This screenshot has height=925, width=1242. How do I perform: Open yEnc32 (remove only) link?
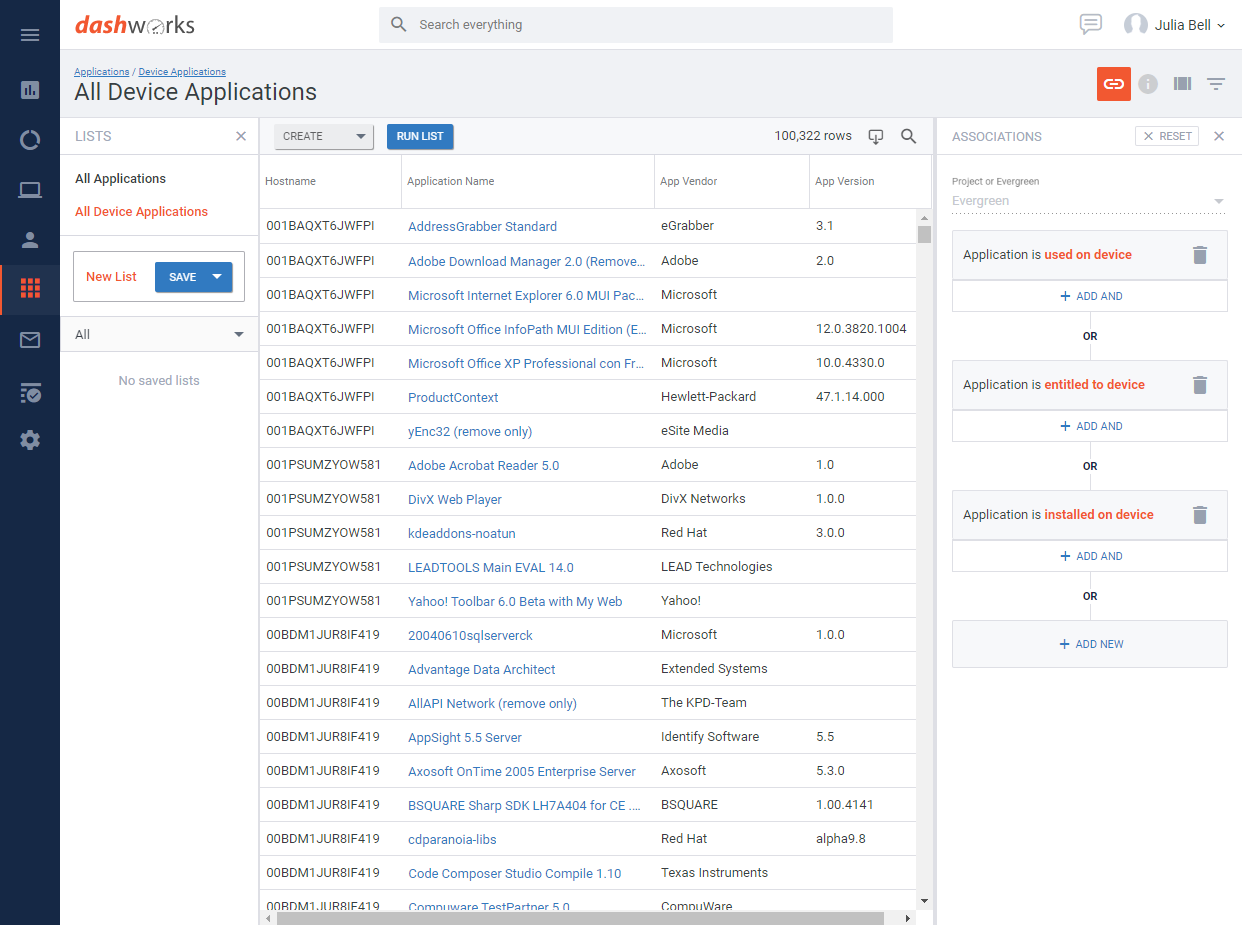click(x=470, y=432)
